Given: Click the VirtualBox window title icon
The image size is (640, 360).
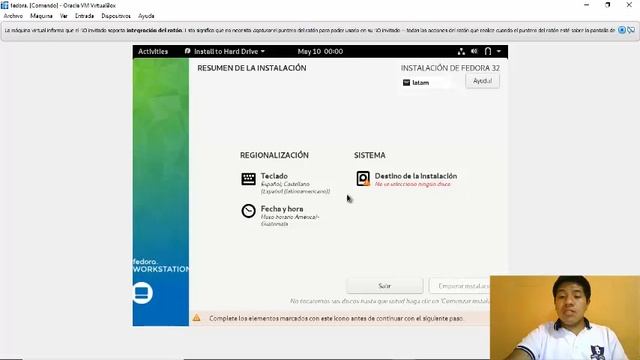Looking at the screenshot, I should pos(4,5).
